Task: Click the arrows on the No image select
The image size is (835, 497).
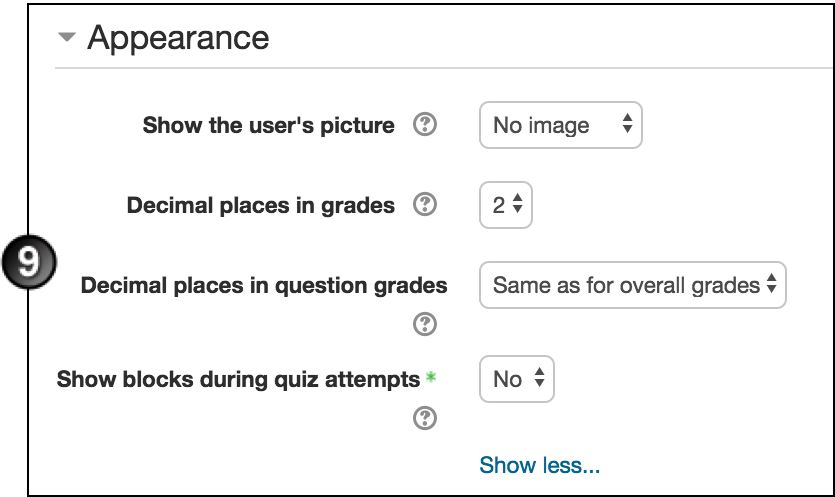Action: 627,124
